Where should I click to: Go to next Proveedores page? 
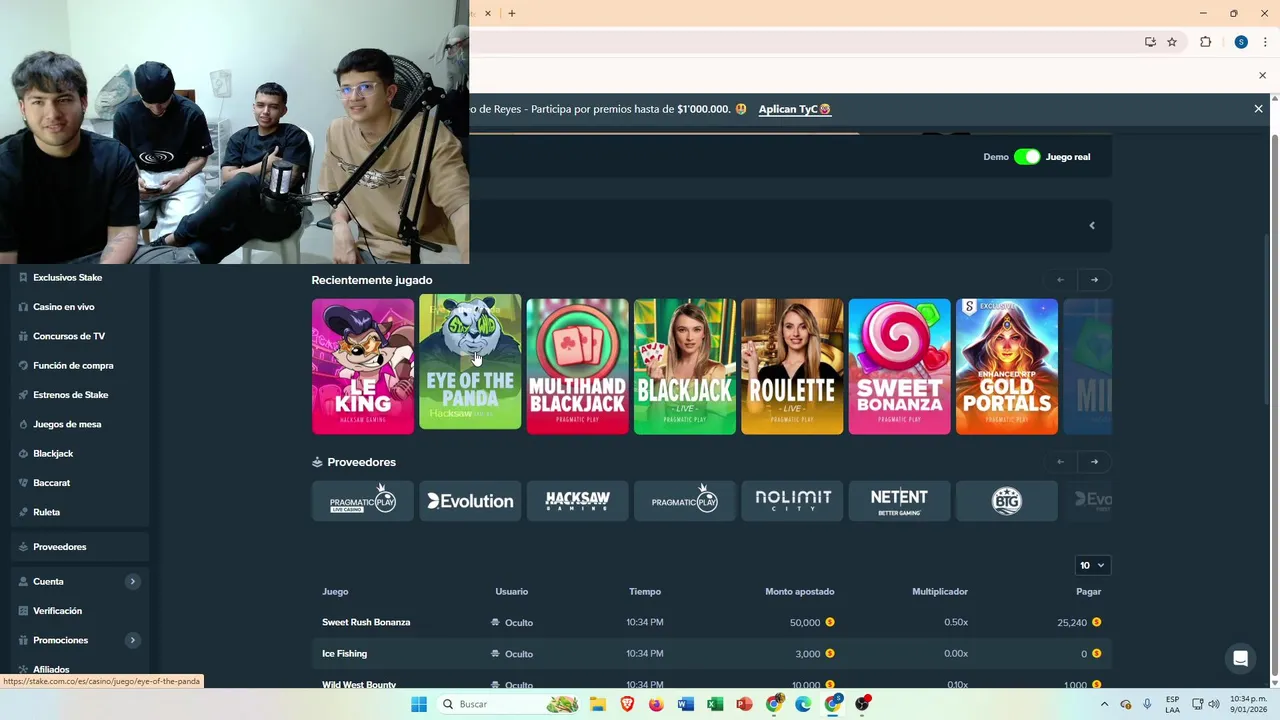(x=1094, y=462)
